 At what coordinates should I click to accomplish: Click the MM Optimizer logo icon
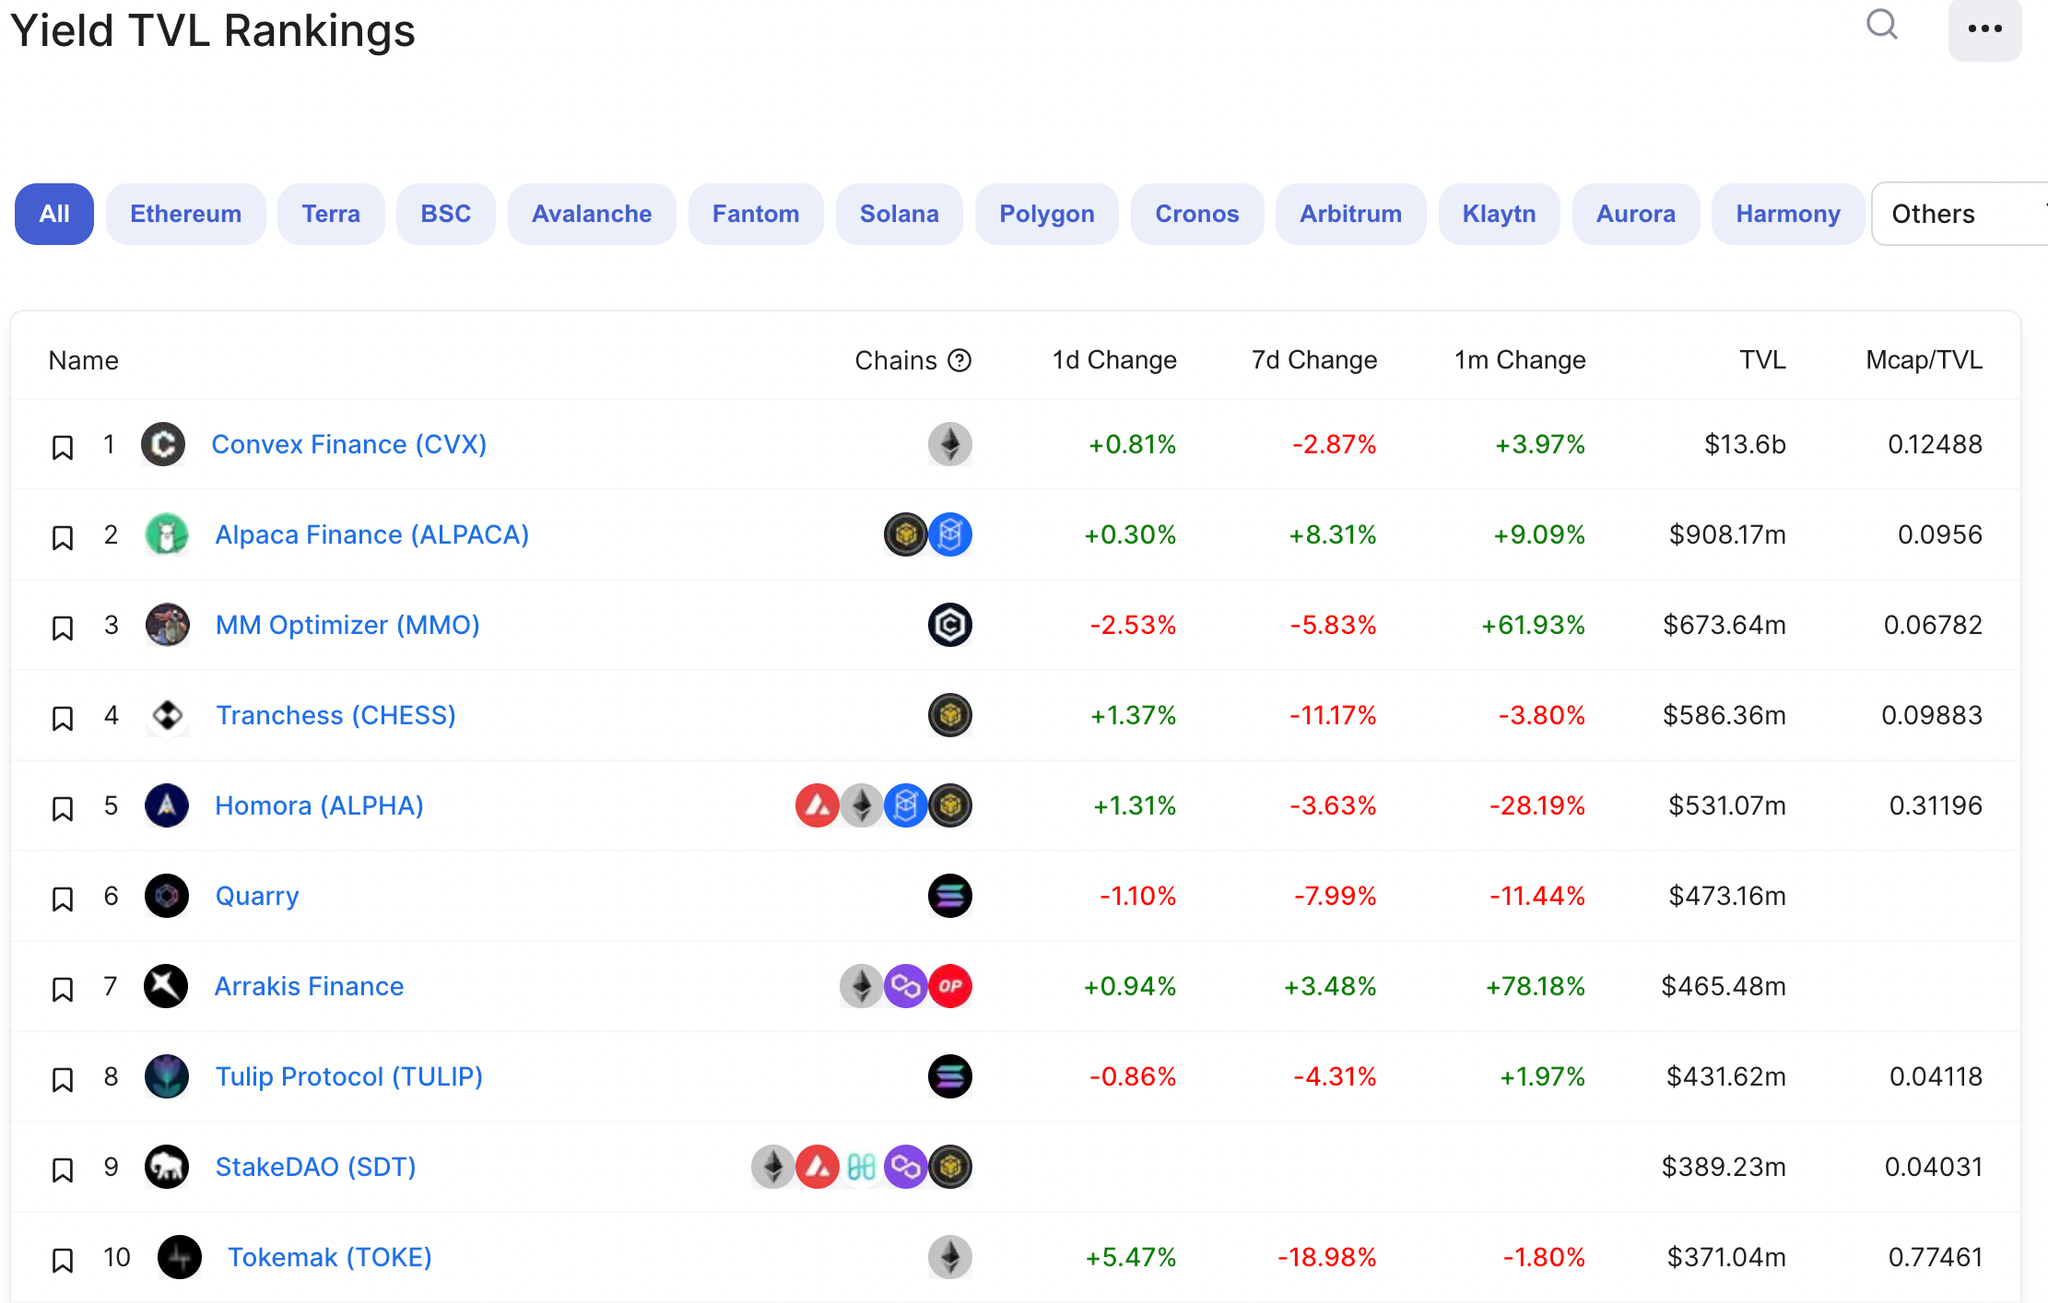click(166, 625)
